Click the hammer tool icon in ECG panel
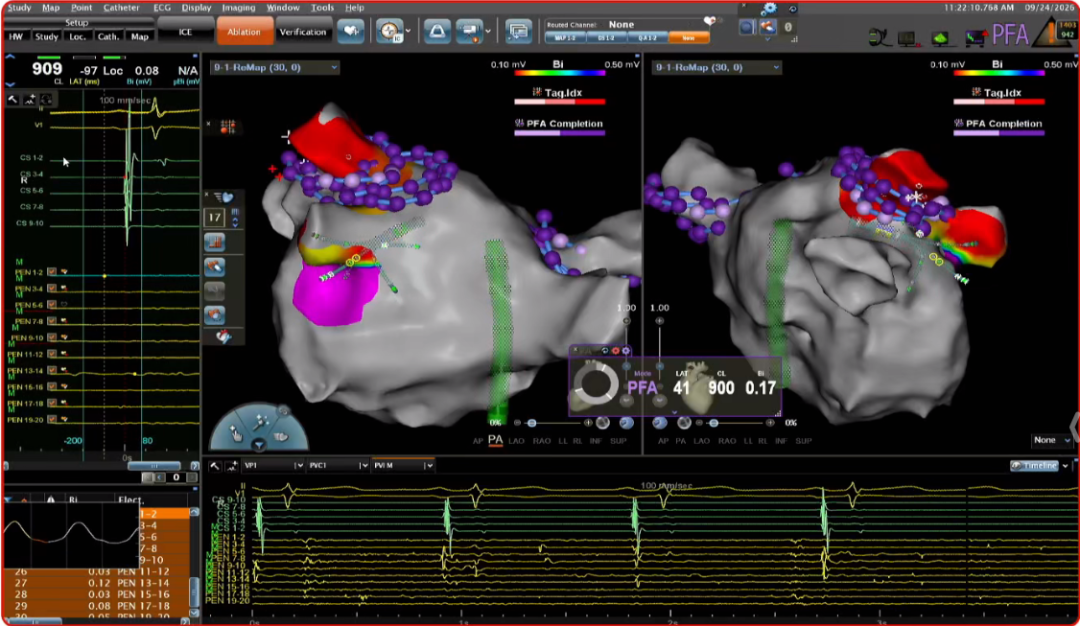The width and height of the screenshot is (1080, 626). [13, 100]
